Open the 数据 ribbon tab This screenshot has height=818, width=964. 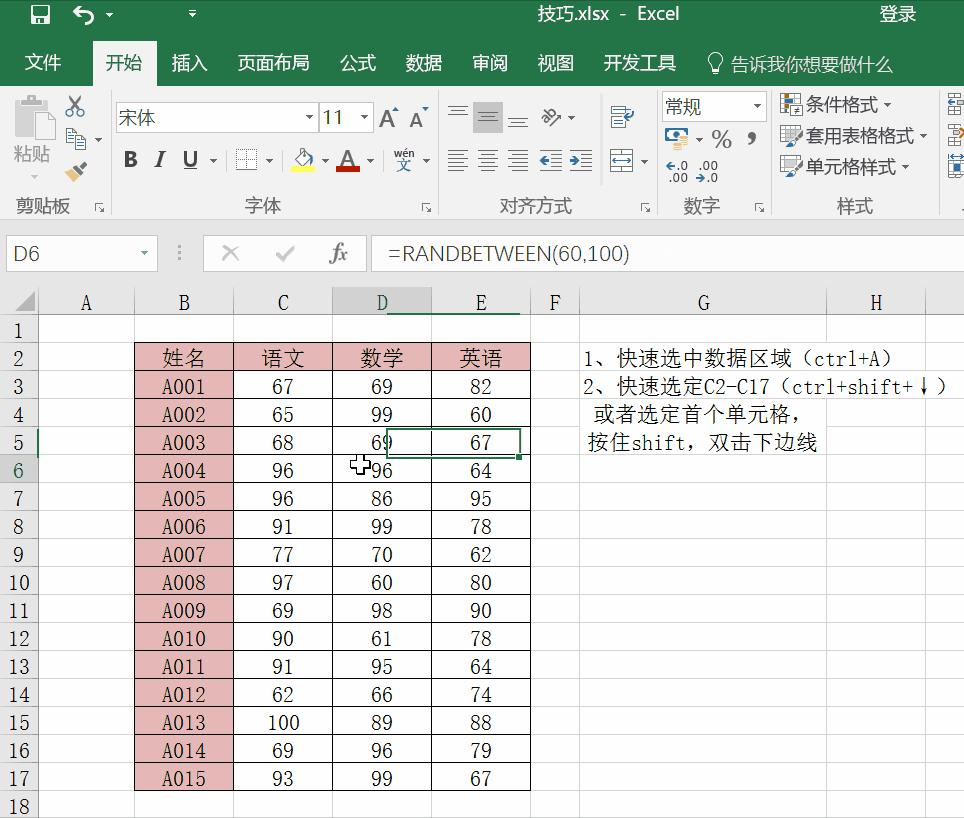(x=424, y=62)
